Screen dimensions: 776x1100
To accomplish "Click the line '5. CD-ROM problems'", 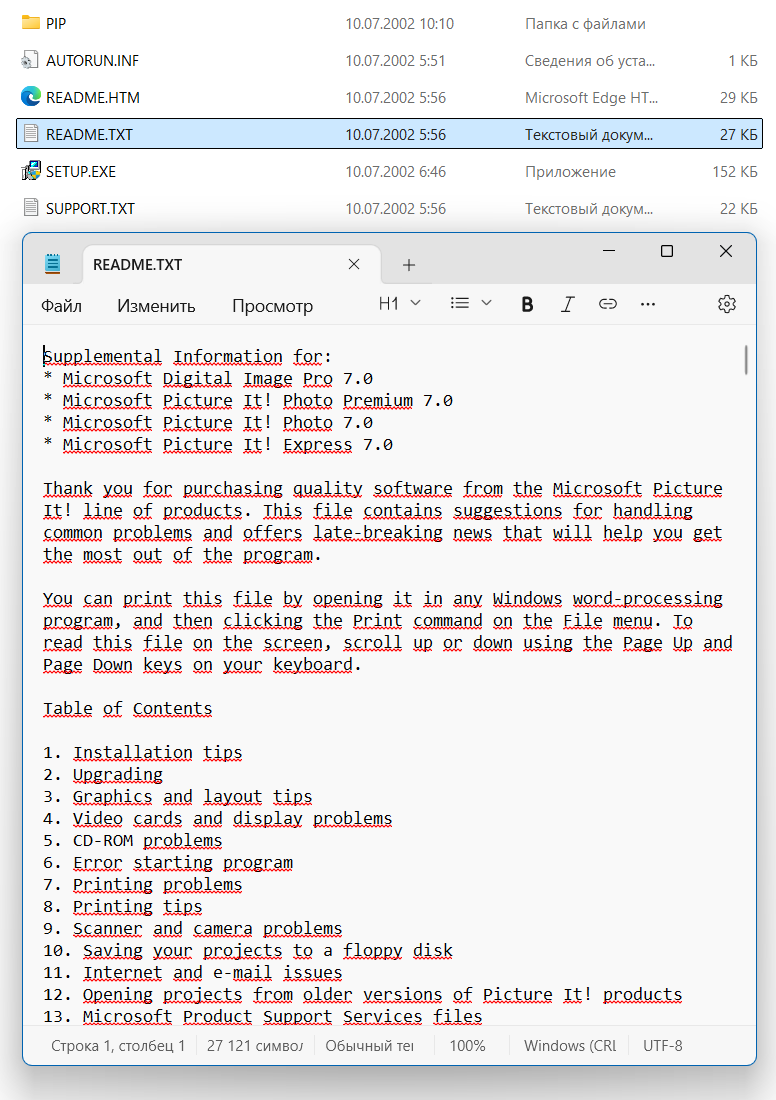I will tap(133, 841).
